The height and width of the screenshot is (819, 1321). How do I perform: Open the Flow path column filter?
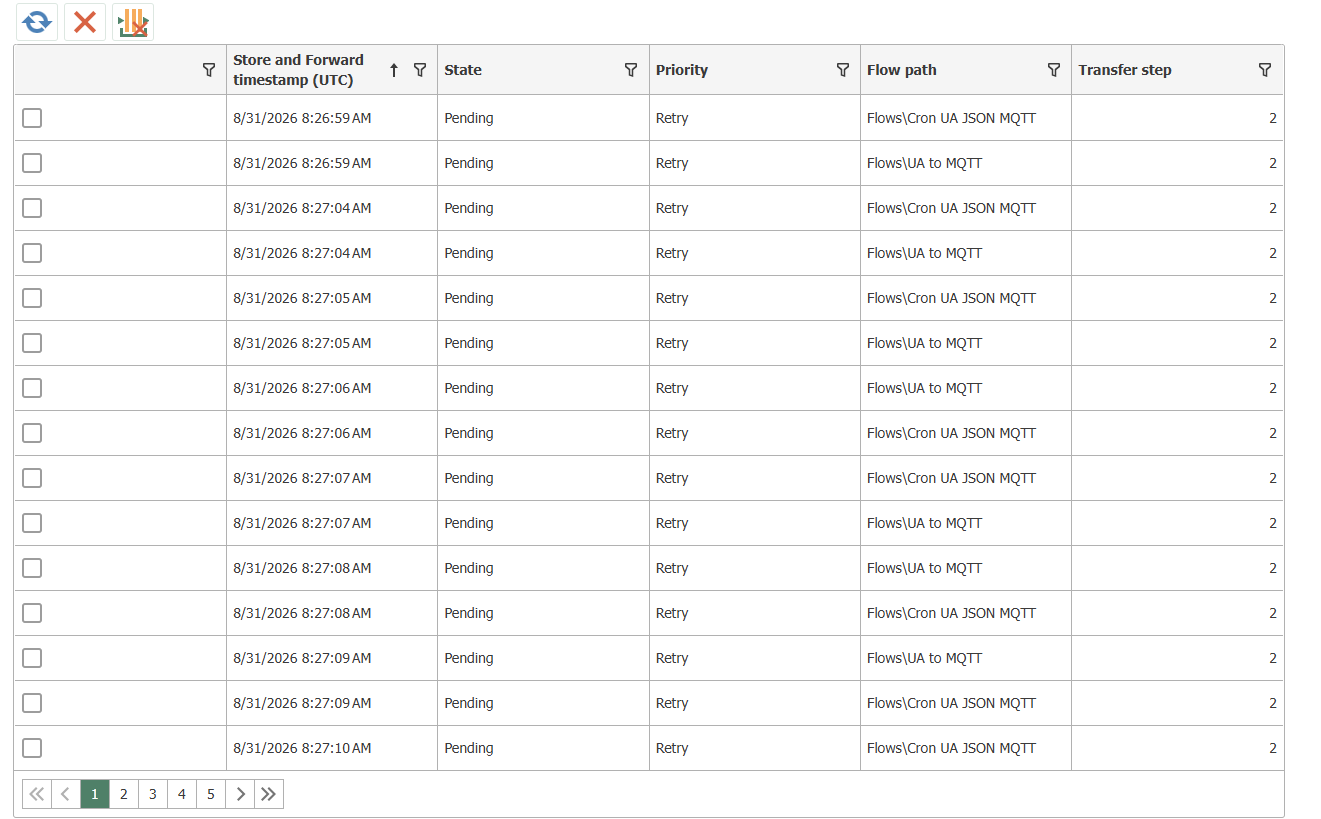tap(1054, 70)
